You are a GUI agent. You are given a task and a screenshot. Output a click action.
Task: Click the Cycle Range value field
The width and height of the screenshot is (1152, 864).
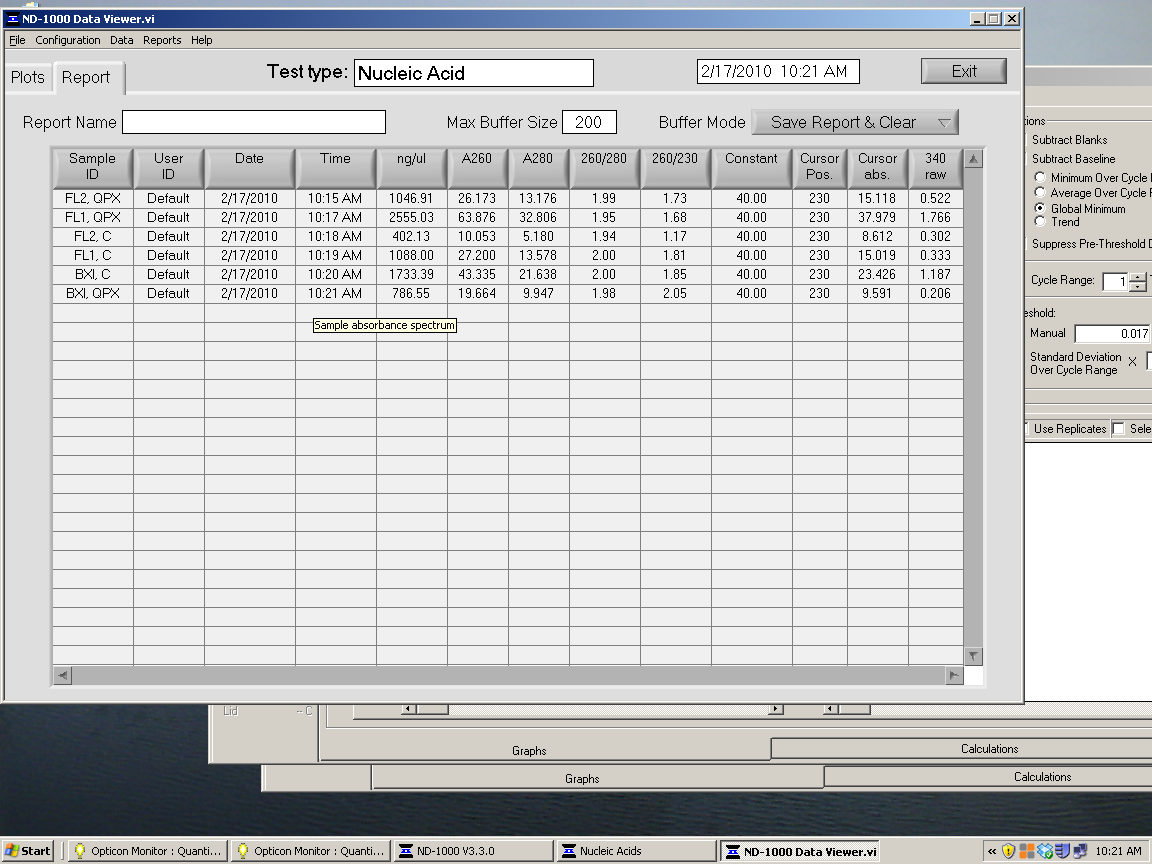pos(1115,281)
